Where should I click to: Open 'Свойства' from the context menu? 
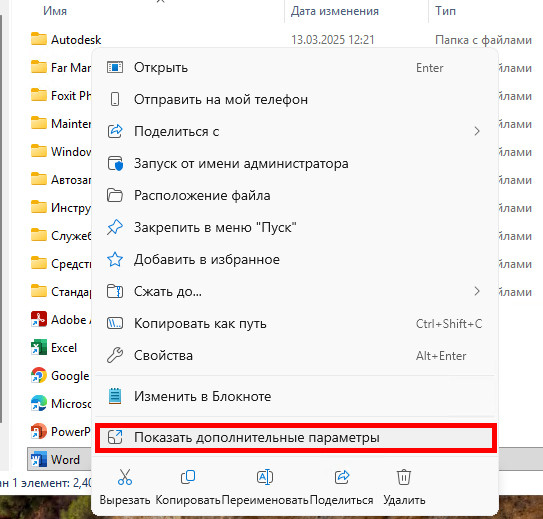[x=295, y=356]
